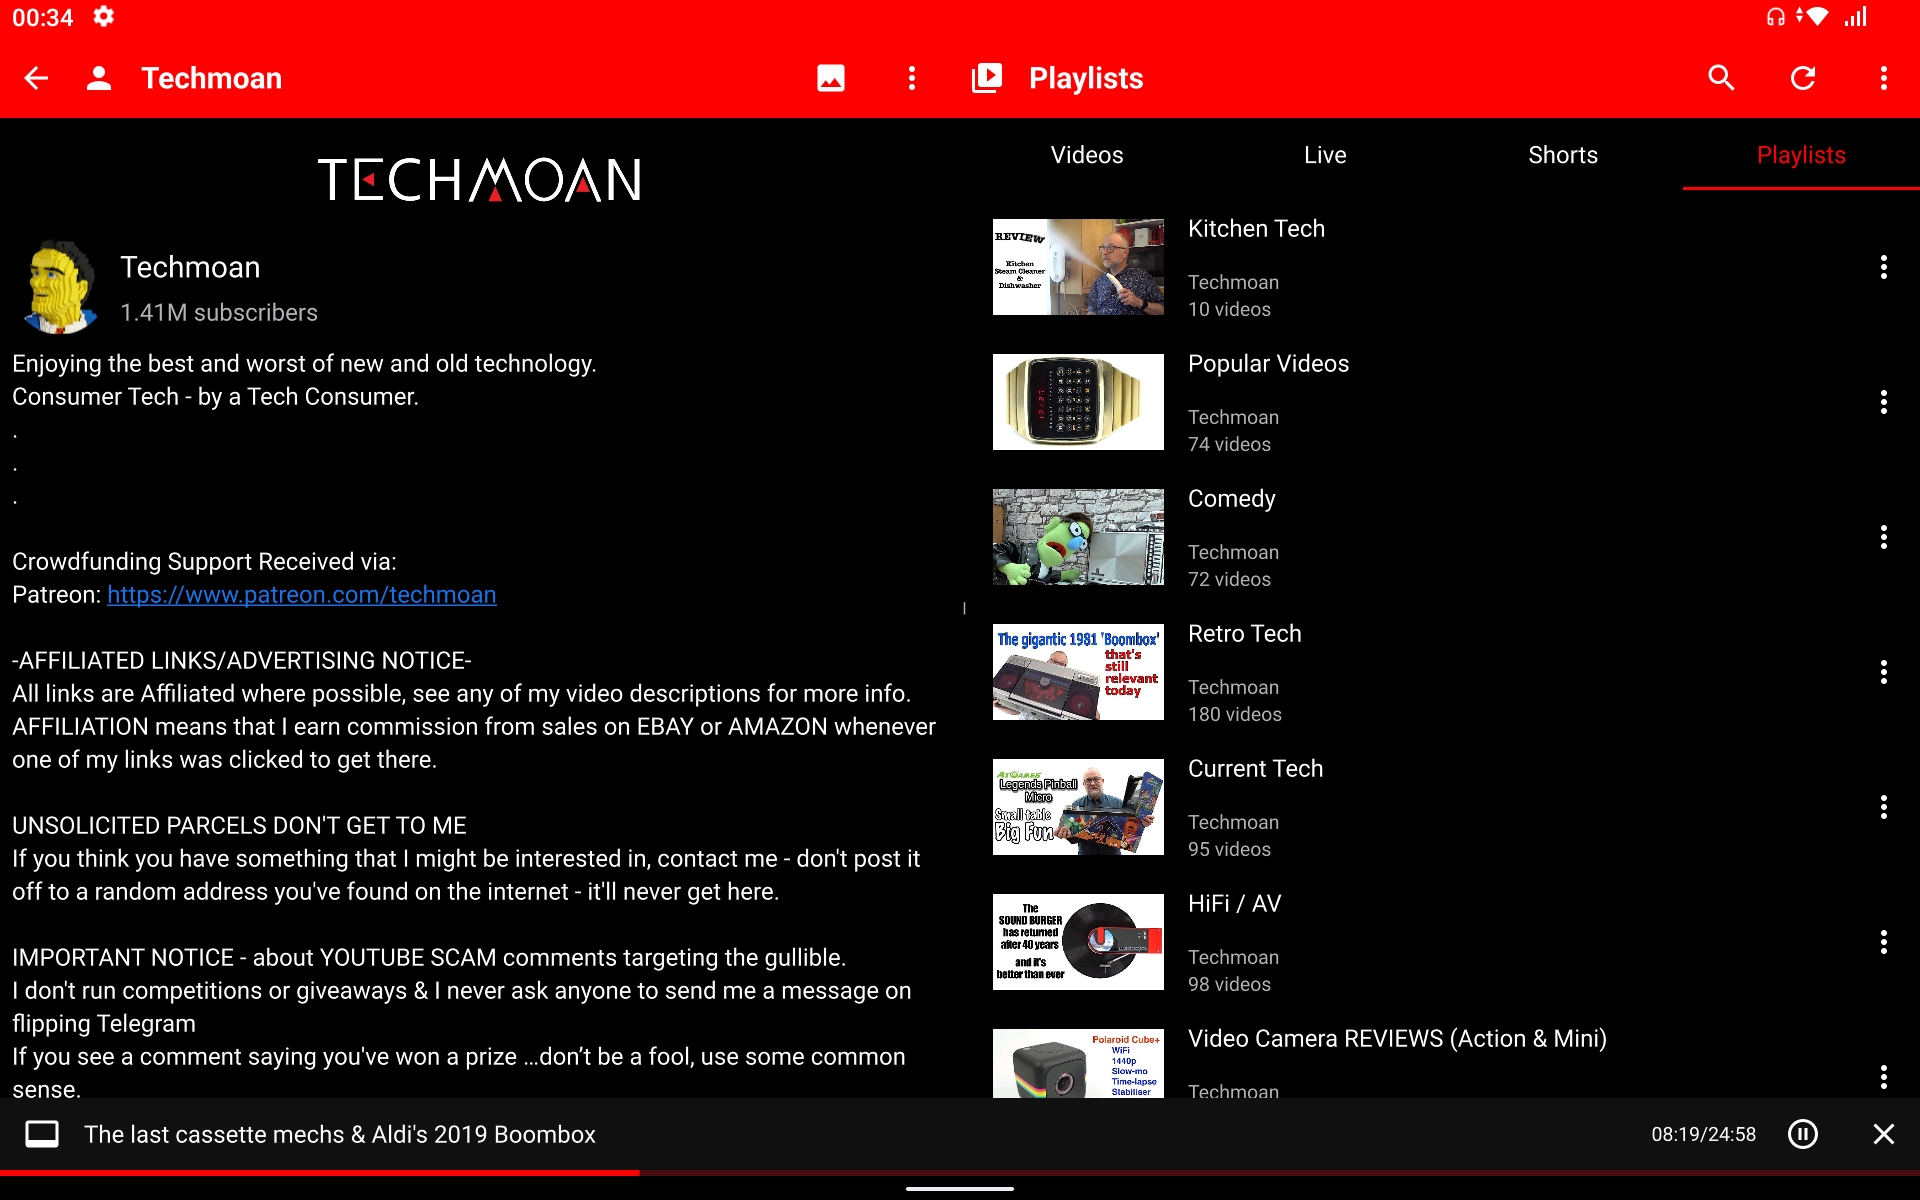Tap the mini player video title
The height and width of the screenshot is (1200, 1920).
pos(340,1134)
